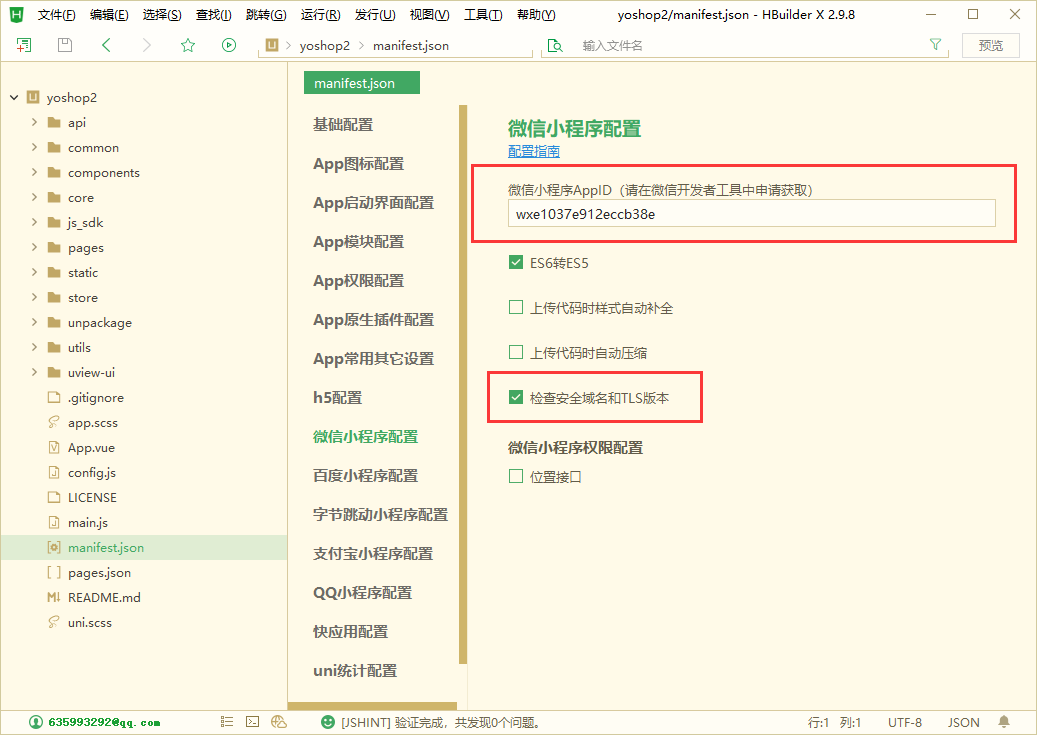Click the JSON language mode entry

964,722
